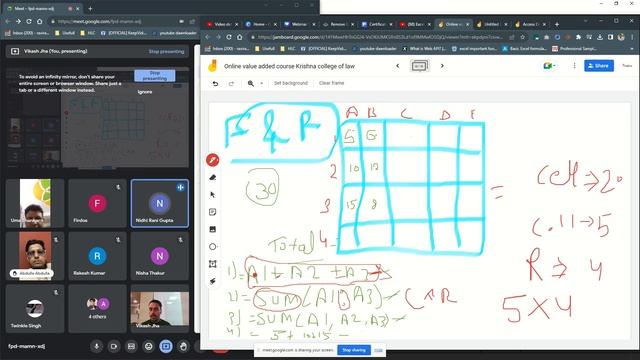Select the Pen tool in Jamboard

pos(213,160)
